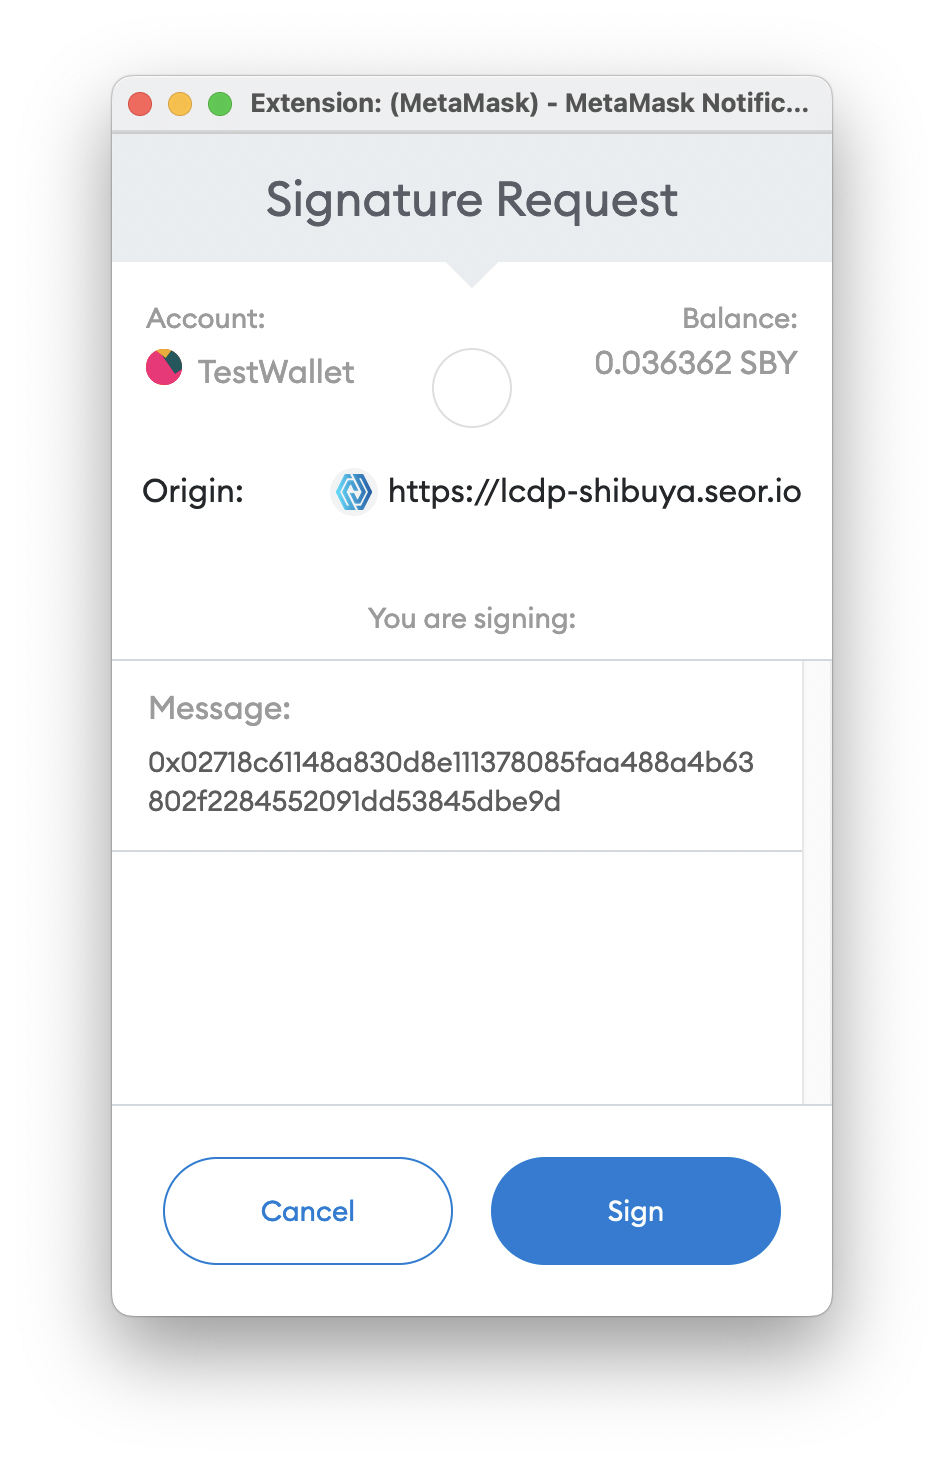The height and width of the screenshot is (1464, 944).
Task: Minimize the window with the yellow button
Action: [180, 104]
